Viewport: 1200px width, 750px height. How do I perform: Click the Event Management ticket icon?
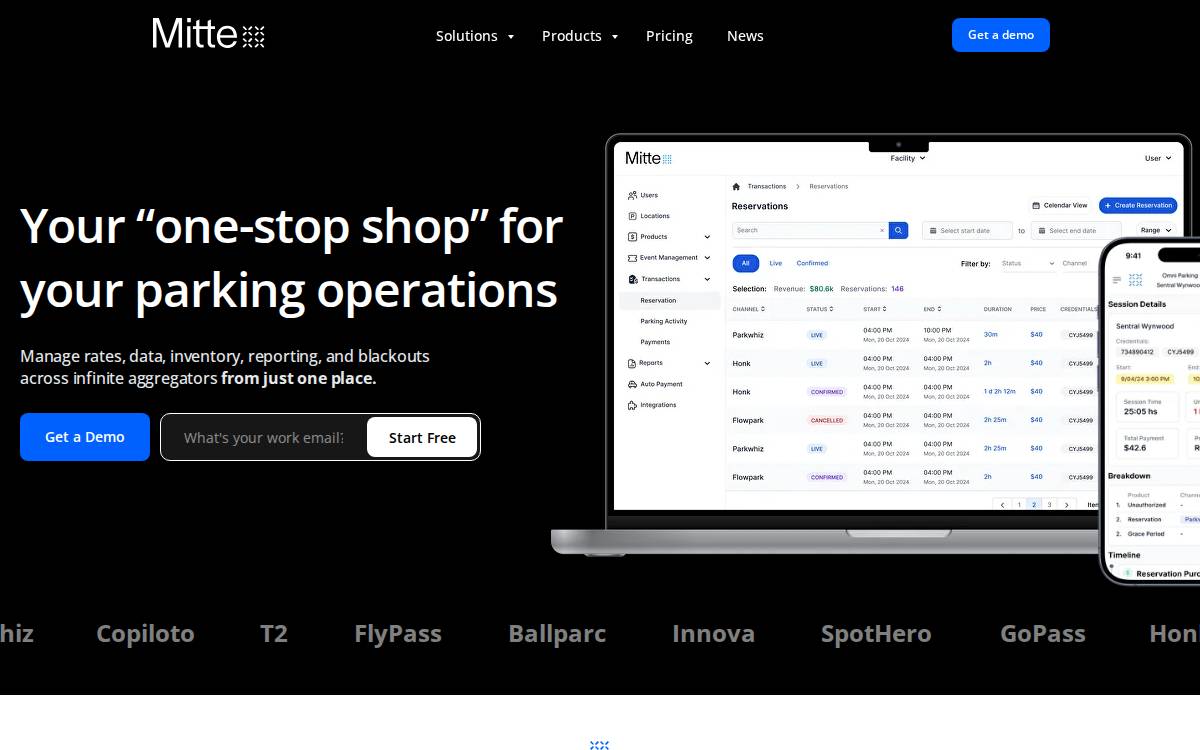click(633, 258)
